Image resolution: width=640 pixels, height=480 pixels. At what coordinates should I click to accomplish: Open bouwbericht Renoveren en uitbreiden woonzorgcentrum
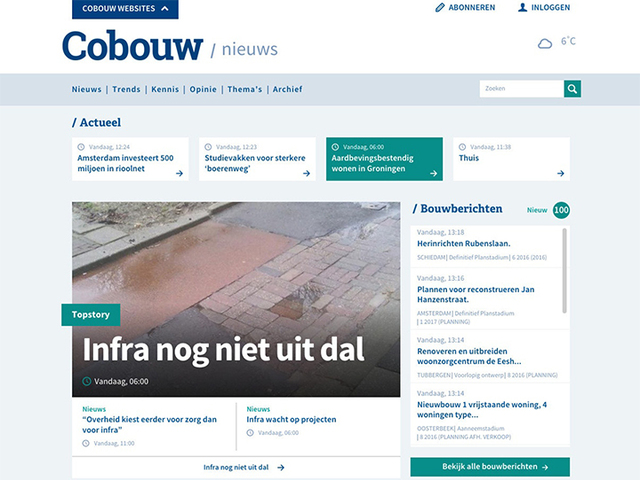tap(469, 356)
